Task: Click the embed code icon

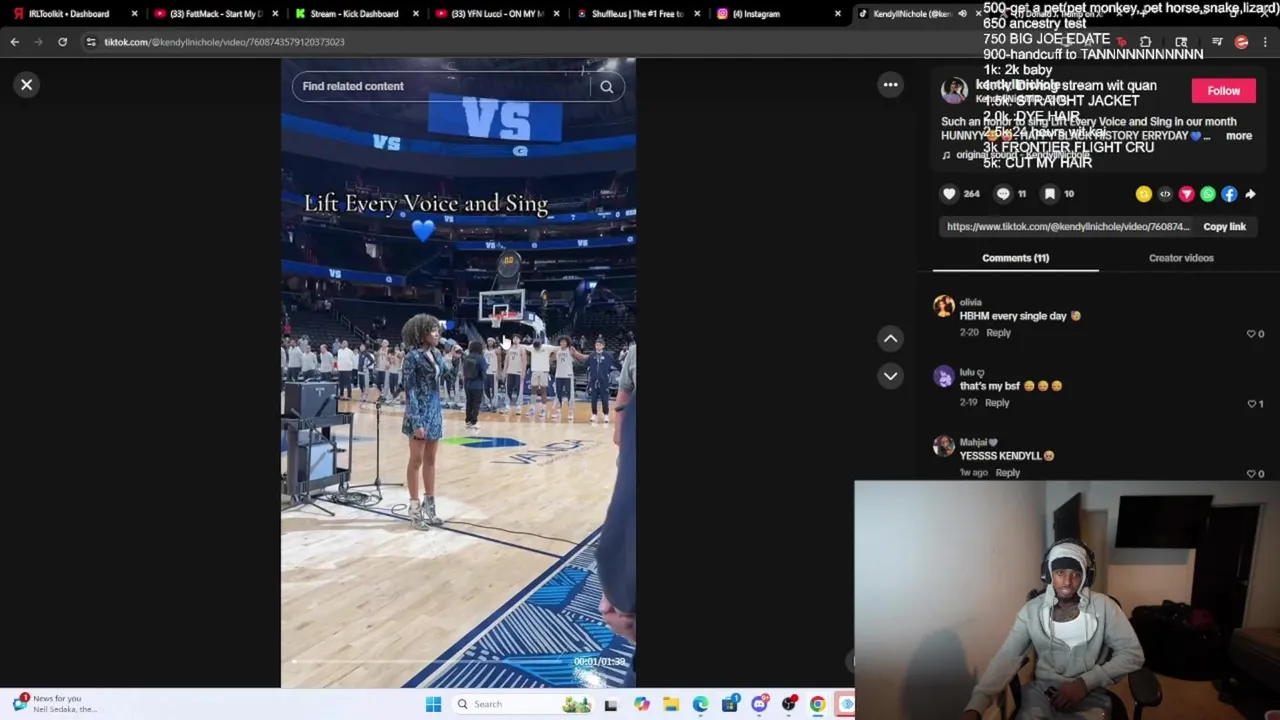Action: (x=1165, y=194)
